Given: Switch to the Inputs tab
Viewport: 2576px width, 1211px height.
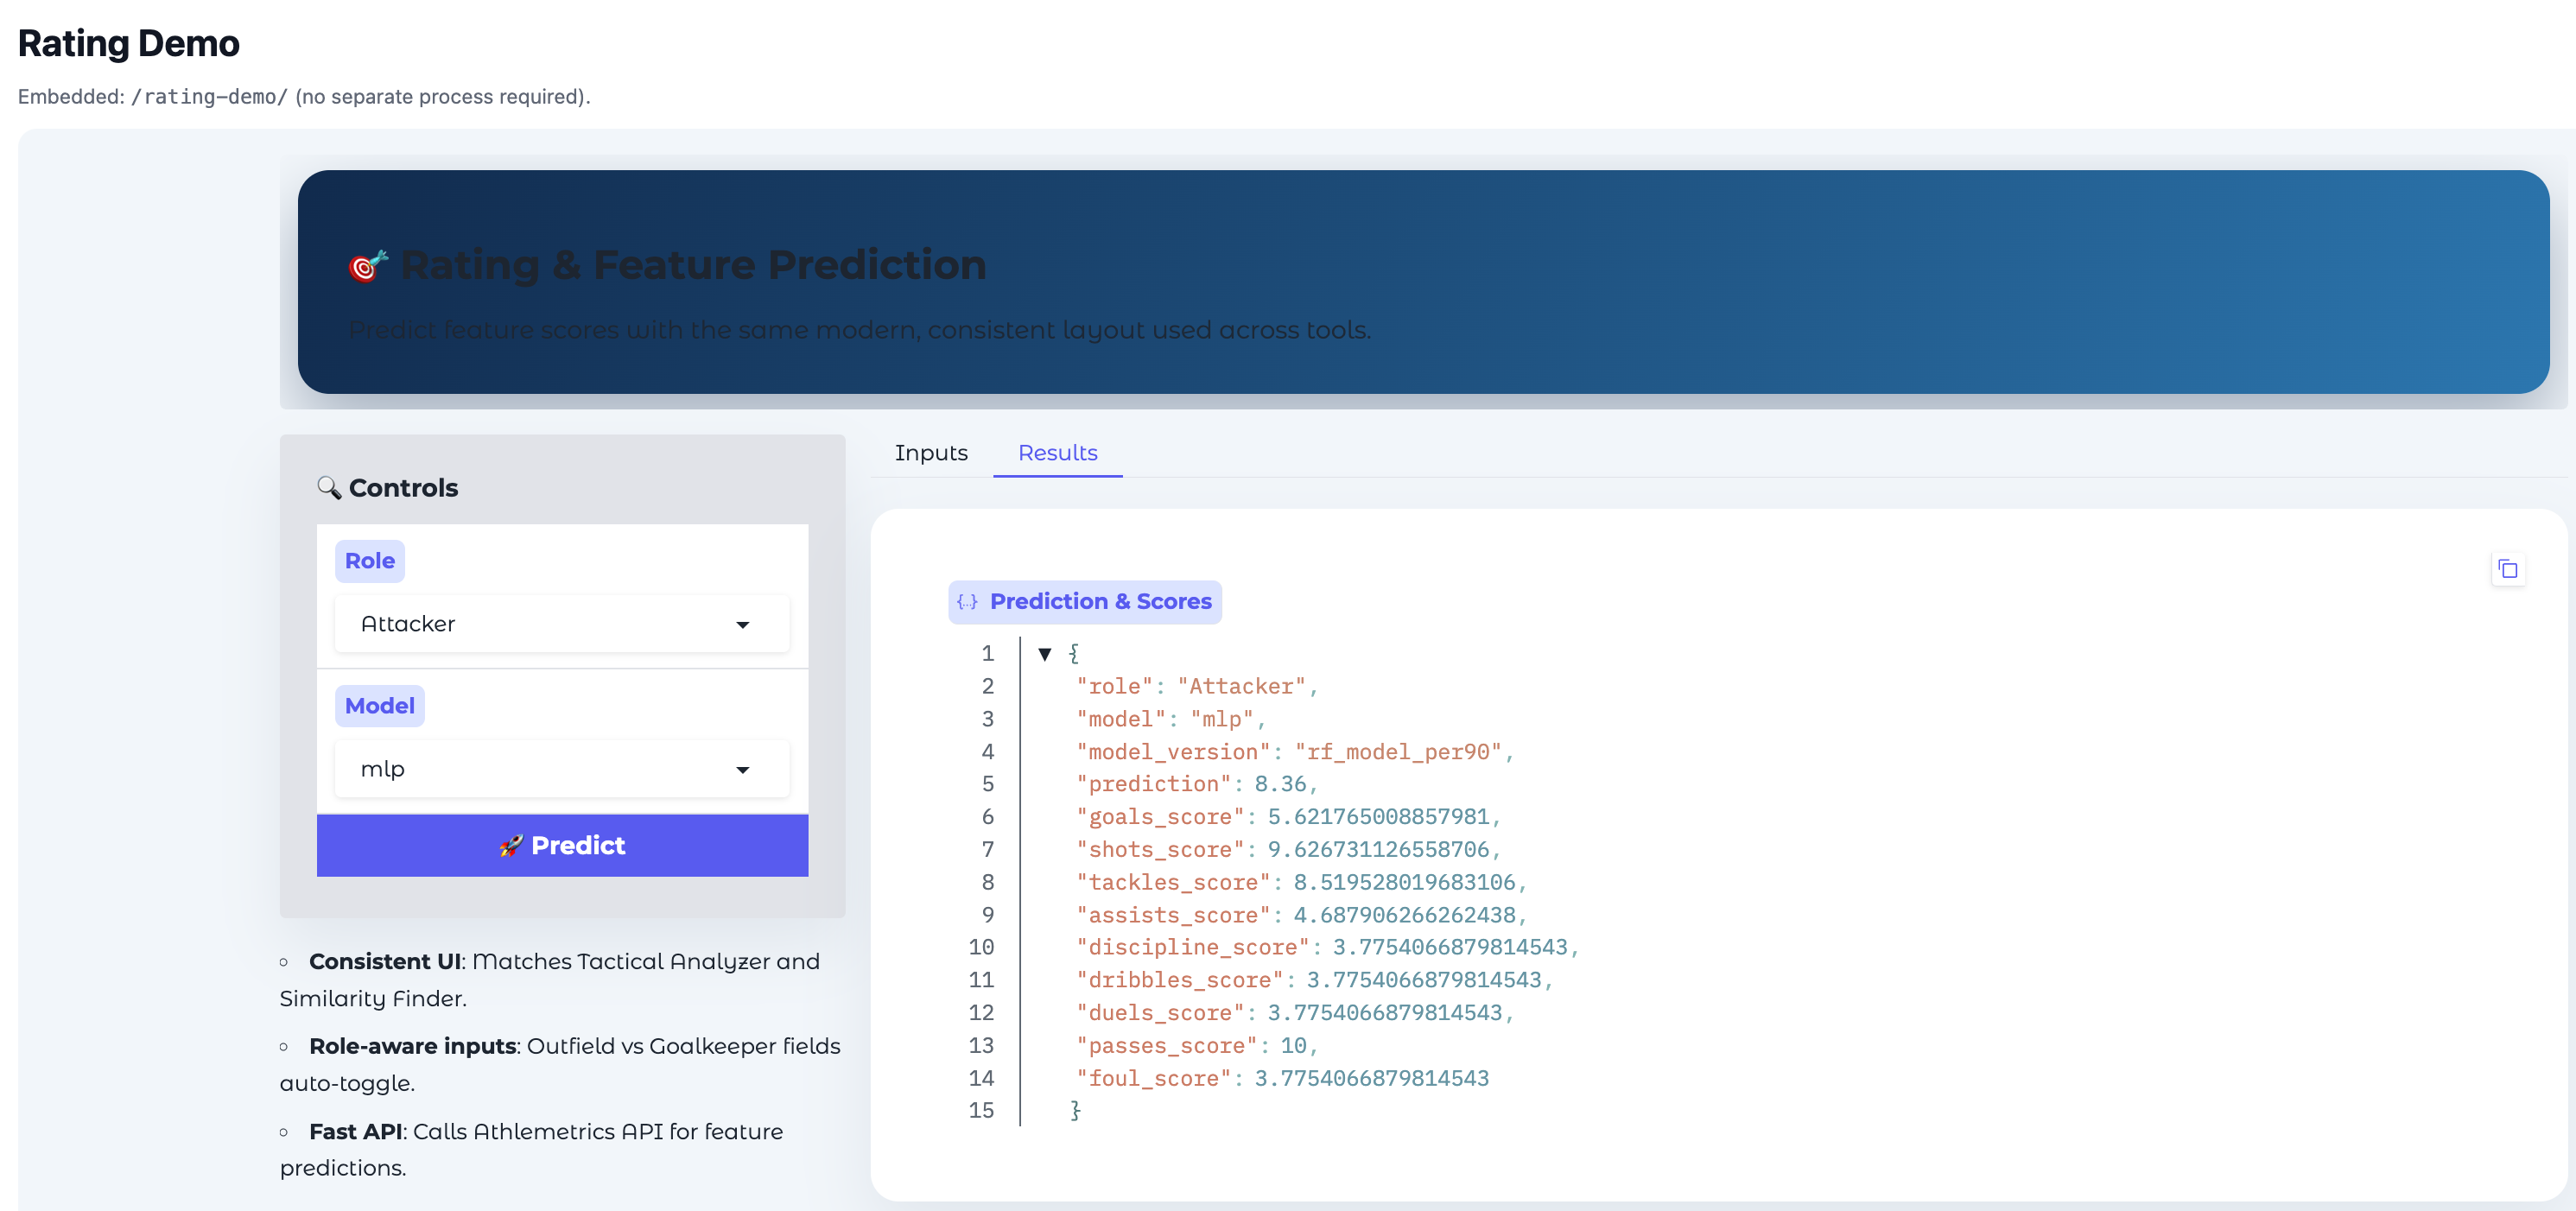Looking at the screenshot, I should [930, 453].
